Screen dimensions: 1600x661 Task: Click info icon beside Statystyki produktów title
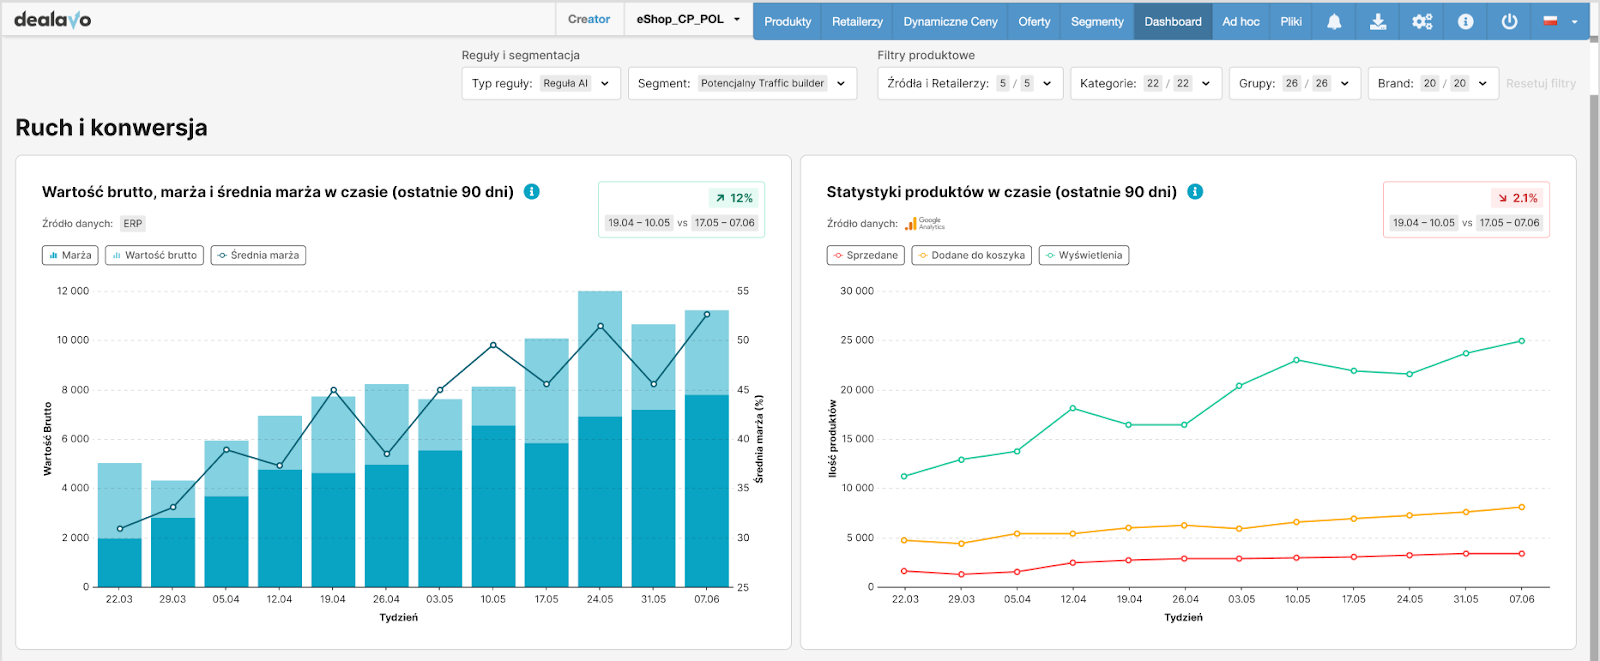pos(1195,192)
